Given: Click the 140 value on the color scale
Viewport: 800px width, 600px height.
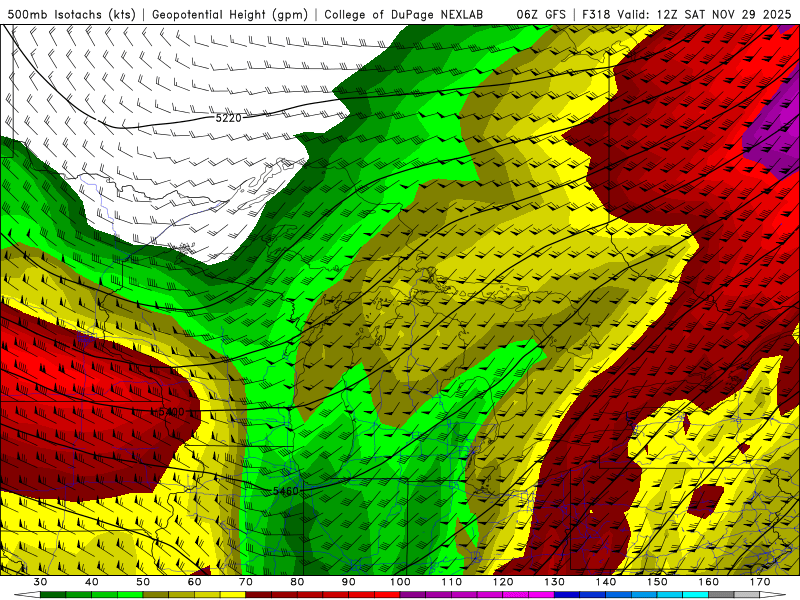Looking at the screenshot, I should point(606,582).
